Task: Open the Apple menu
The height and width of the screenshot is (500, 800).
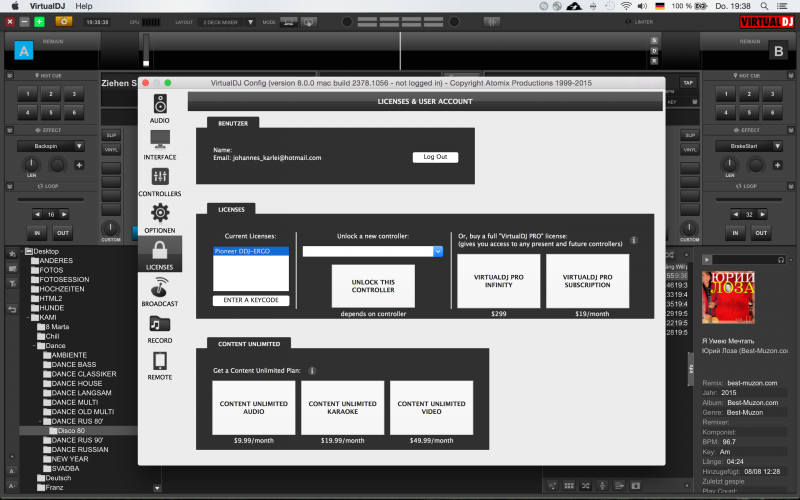Action: point(15,6)
